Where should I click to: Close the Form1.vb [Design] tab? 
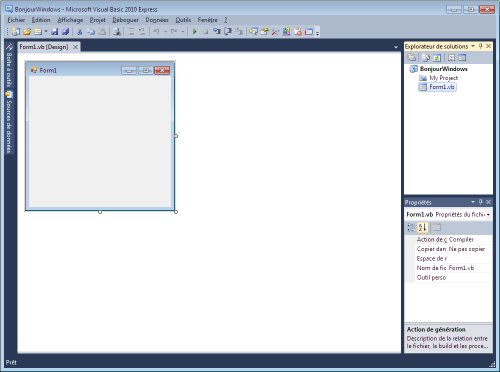click(76, 47)
